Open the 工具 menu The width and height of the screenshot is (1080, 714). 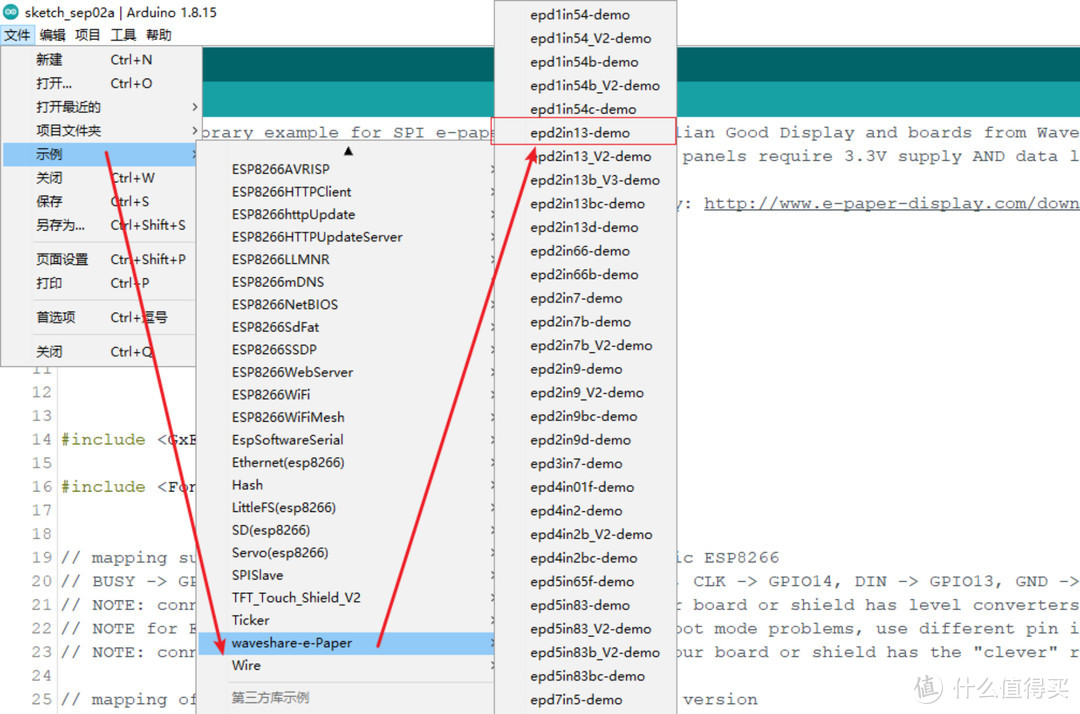click(123, 34)
